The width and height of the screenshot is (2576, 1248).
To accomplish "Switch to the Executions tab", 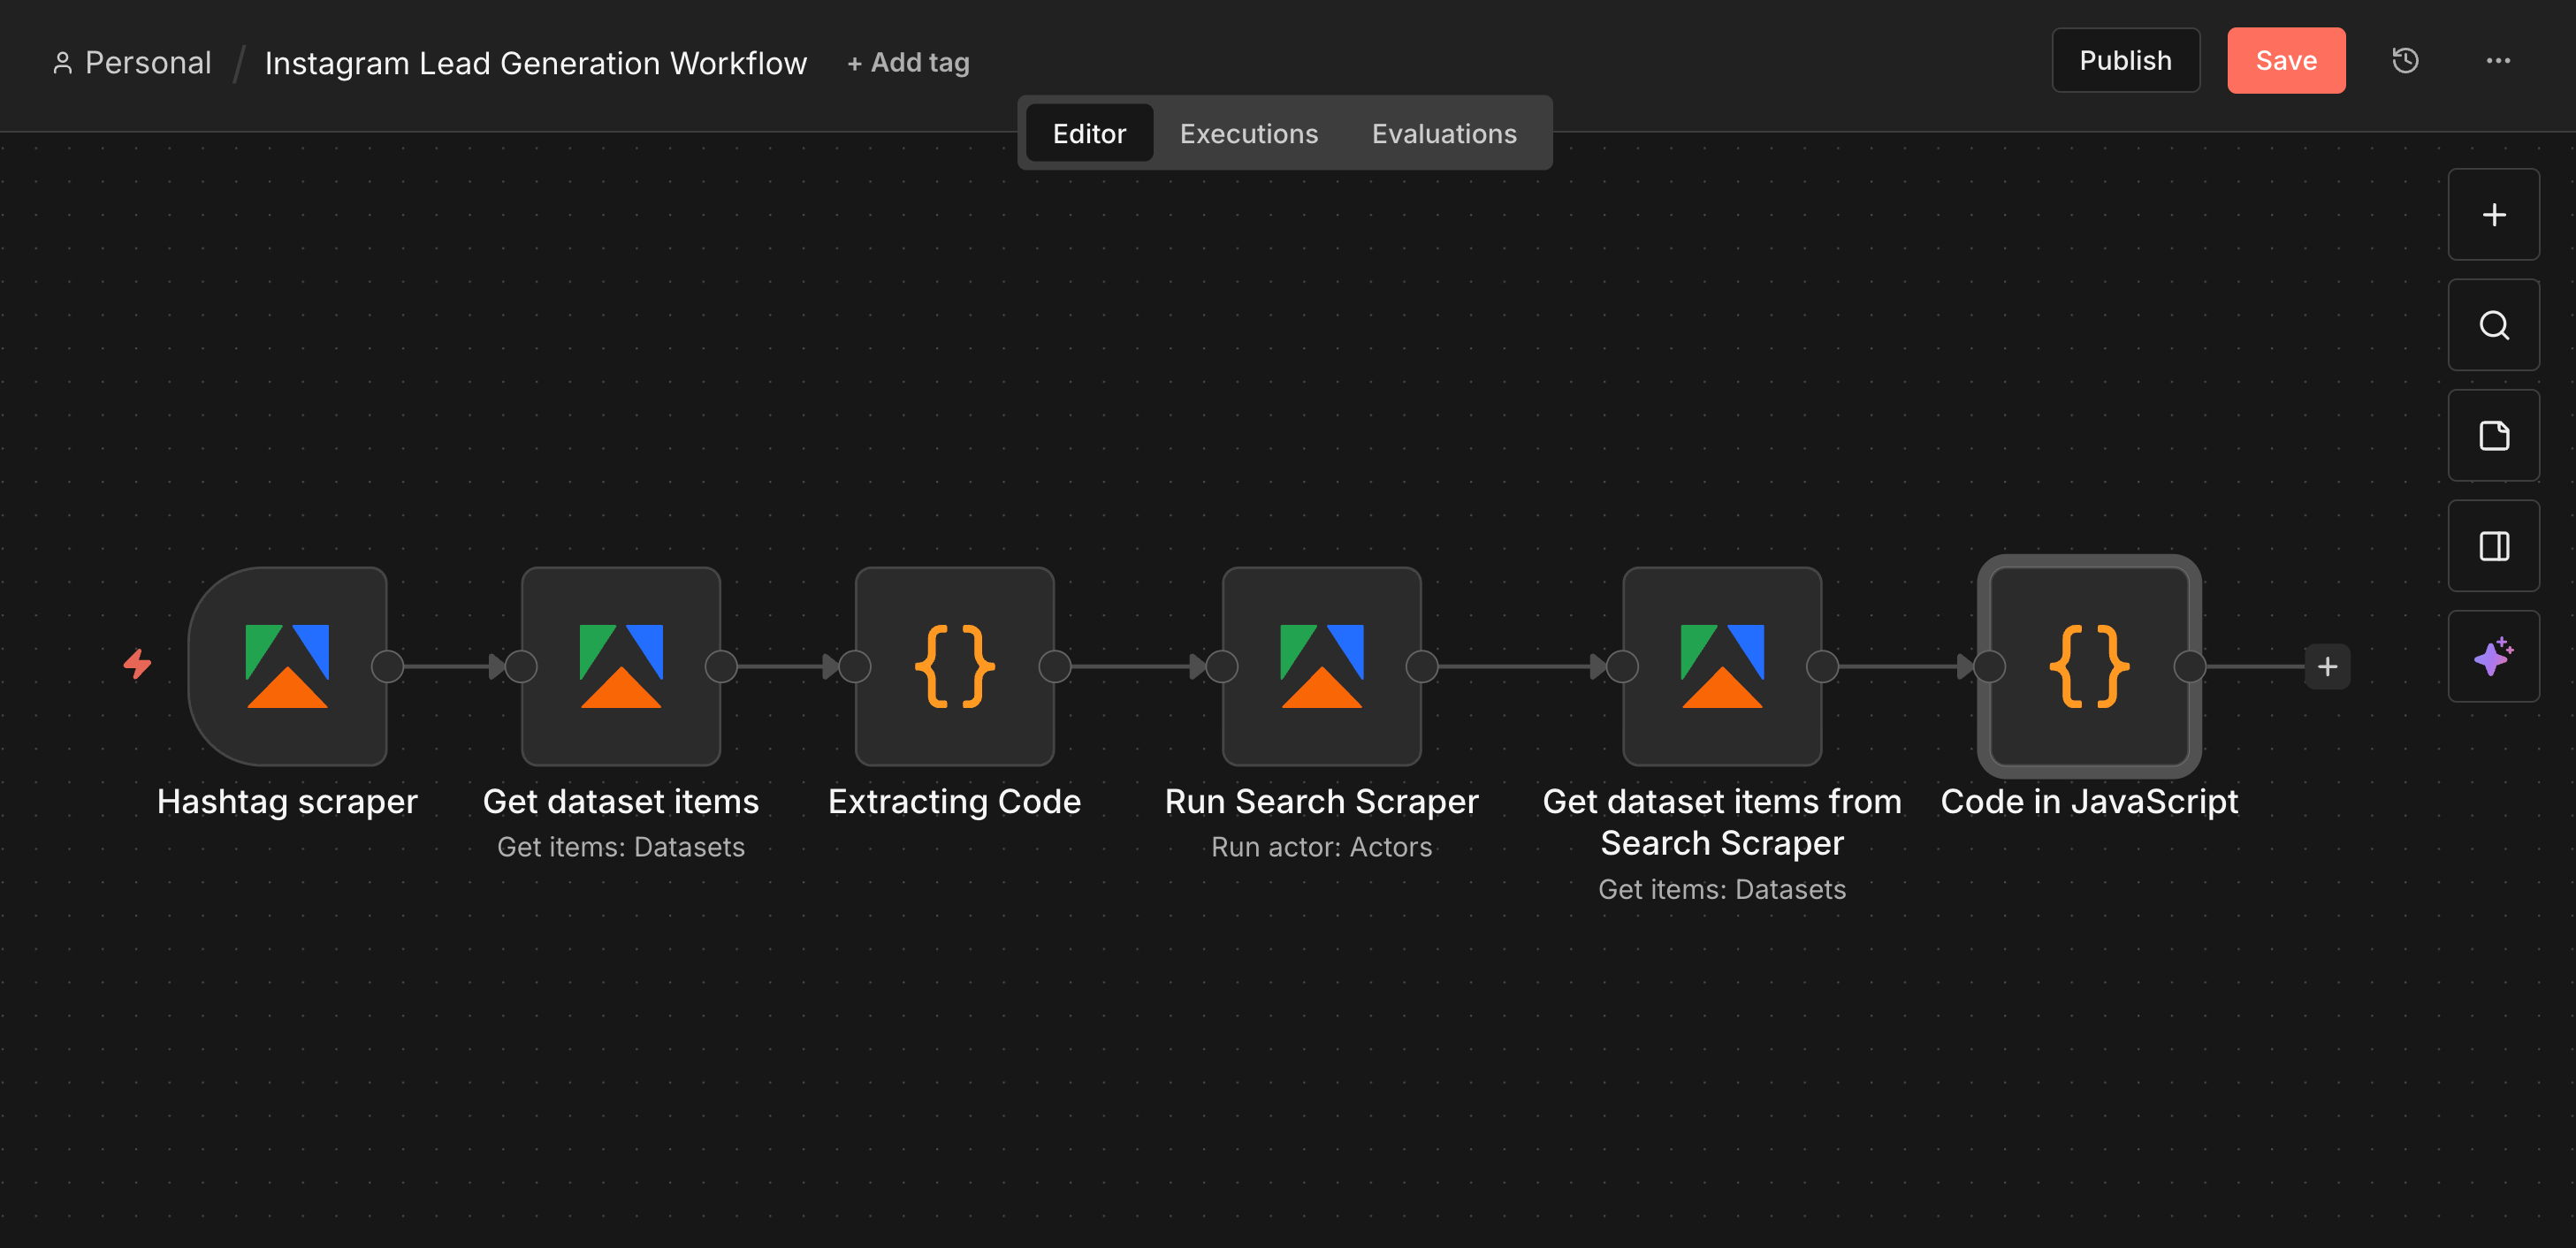I will 1249,133.
